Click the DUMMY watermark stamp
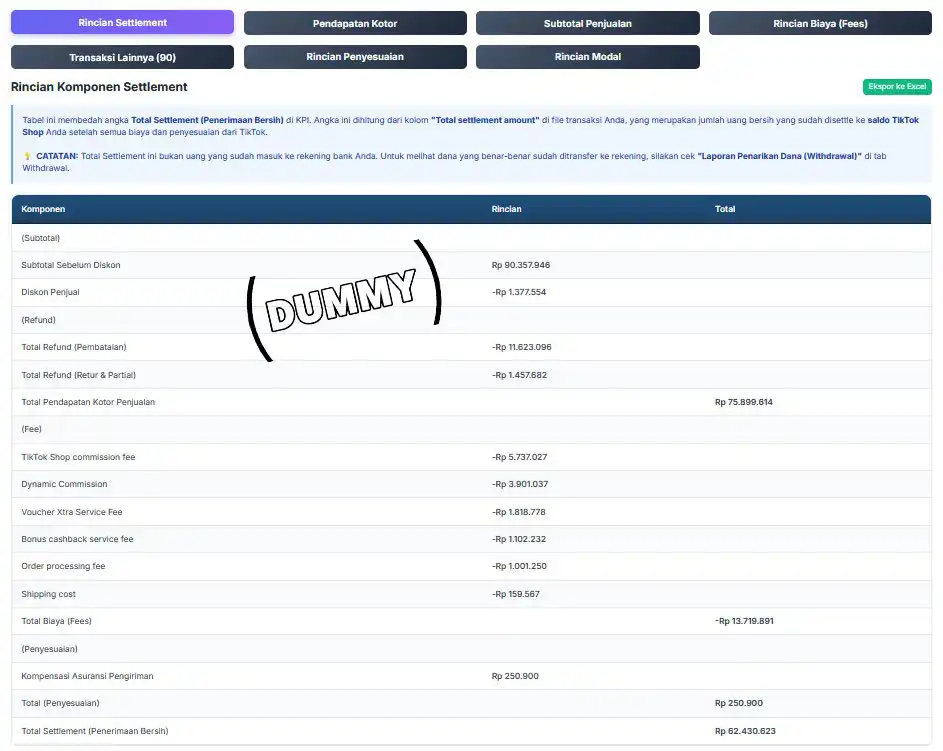 (x=343, y=299)
